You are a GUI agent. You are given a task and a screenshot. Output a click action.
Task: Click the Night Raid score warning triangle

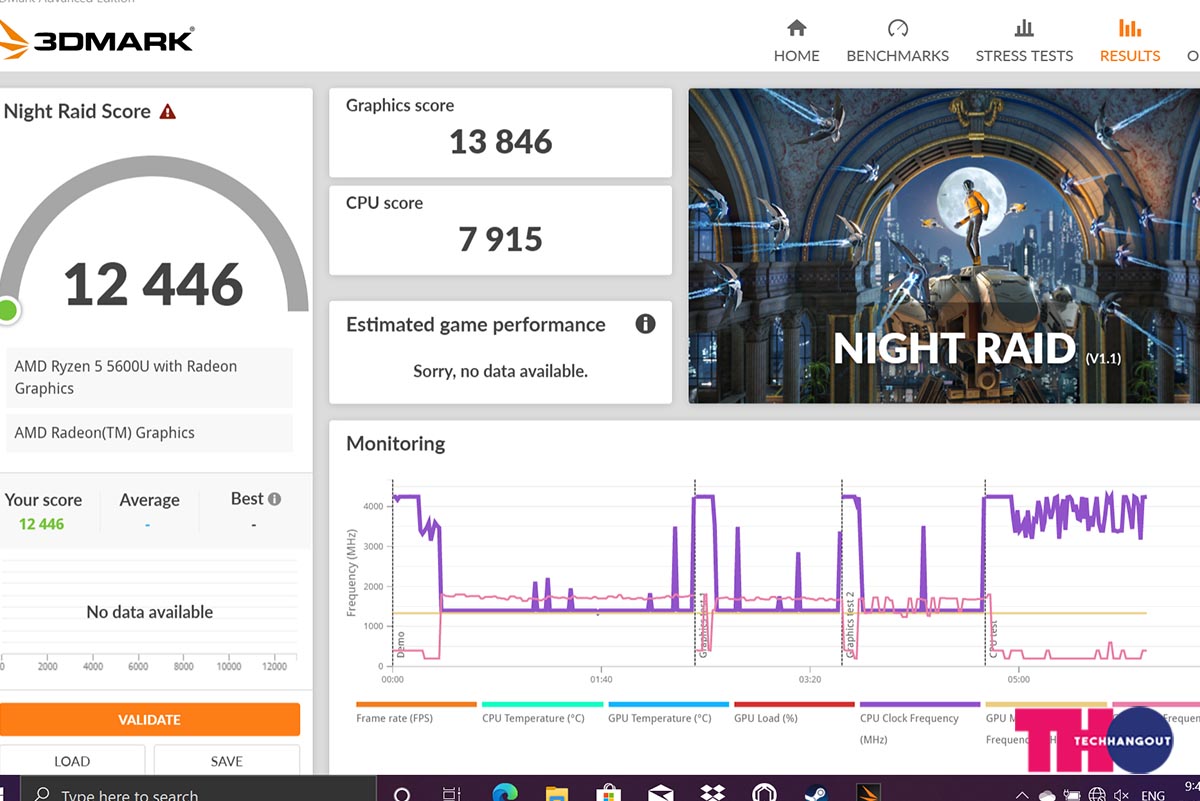click(168, 111)
